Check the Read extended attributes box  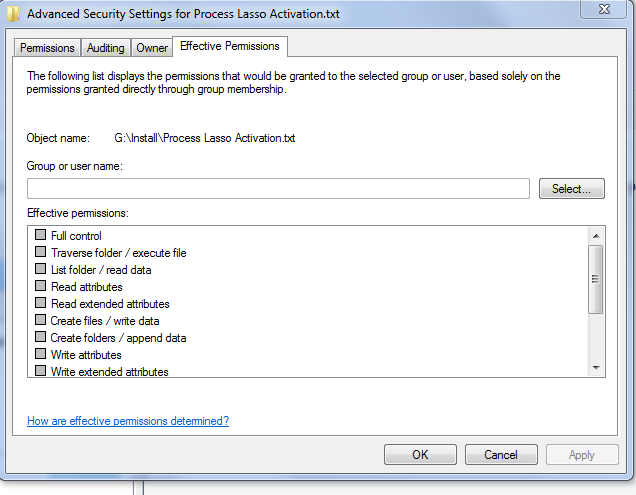pyautogui.click(x=41, y=304)
